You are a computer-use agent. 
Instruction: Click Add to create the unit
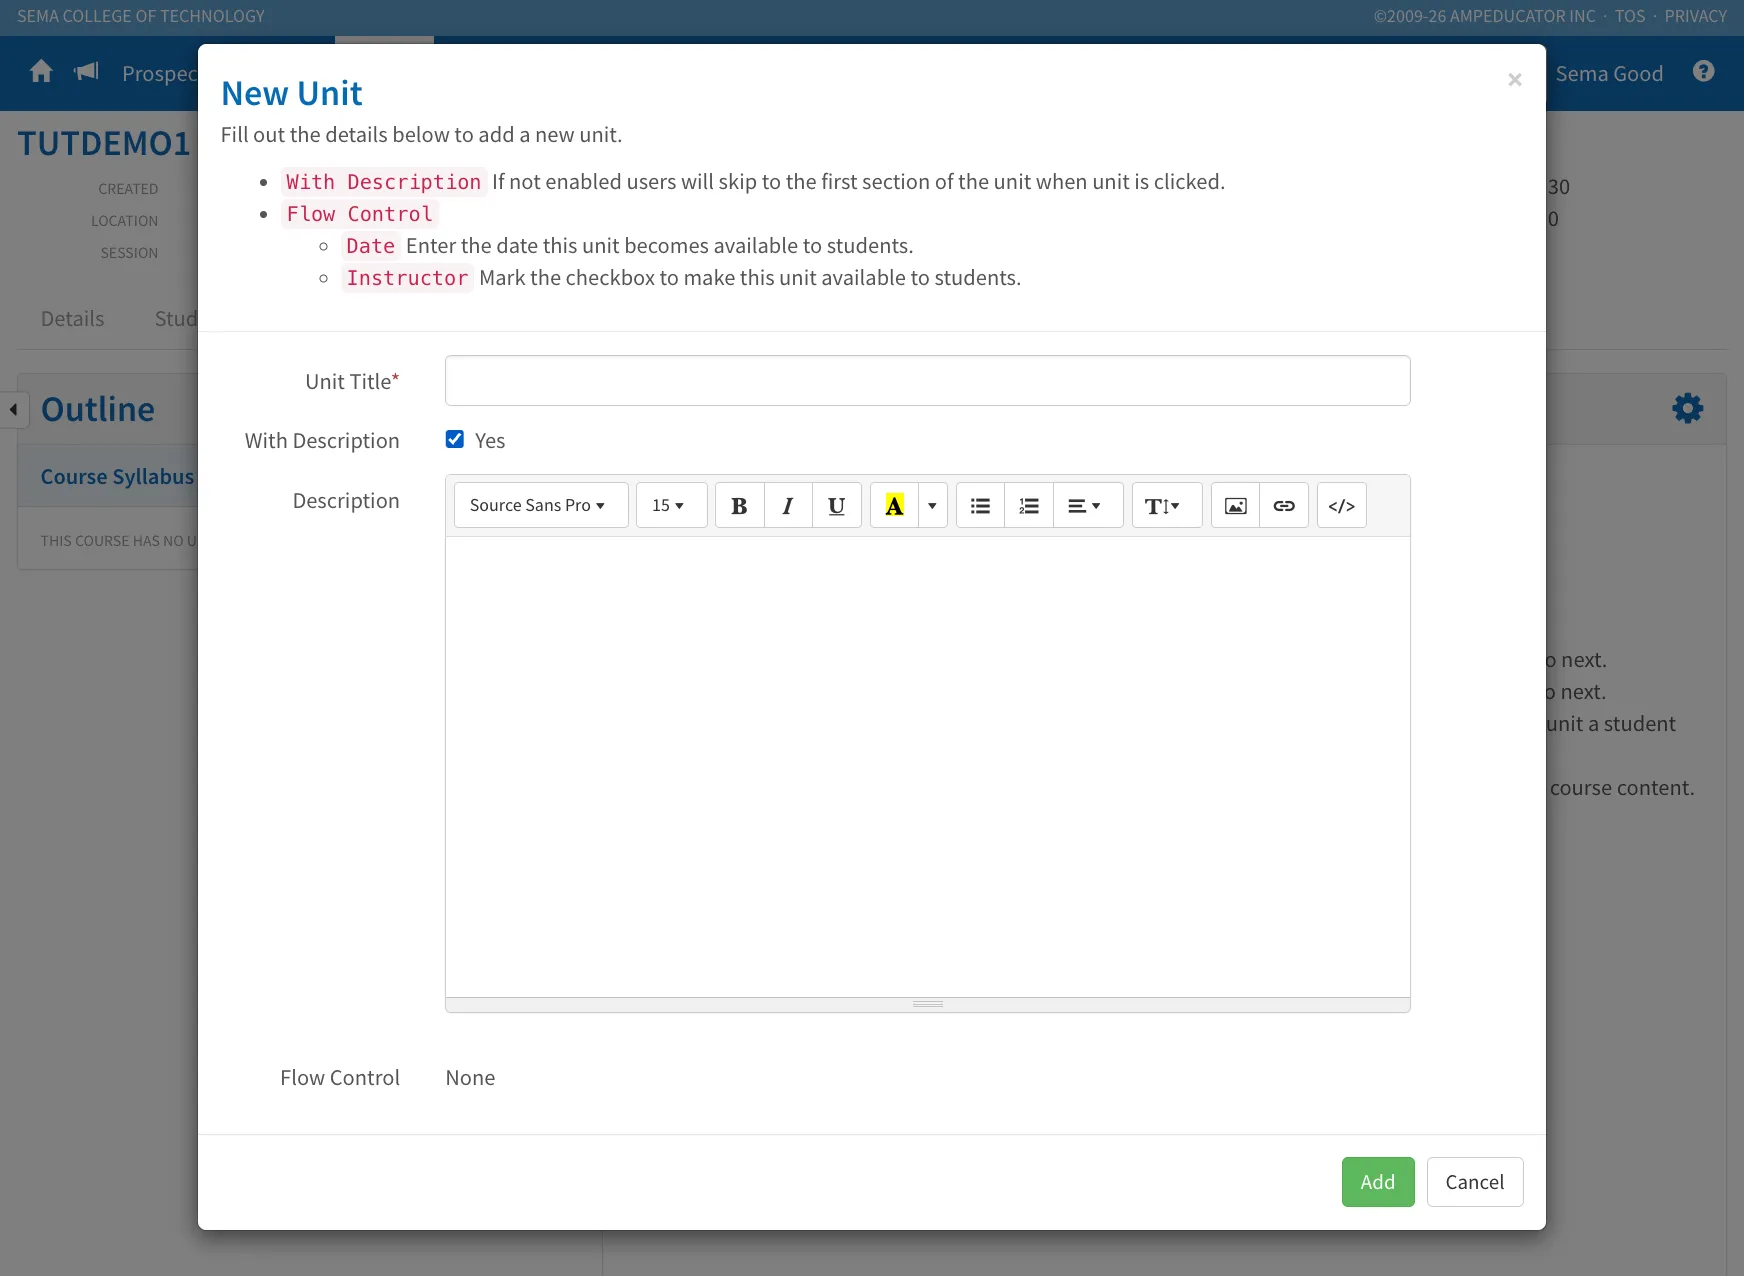click(1378, 1182)
